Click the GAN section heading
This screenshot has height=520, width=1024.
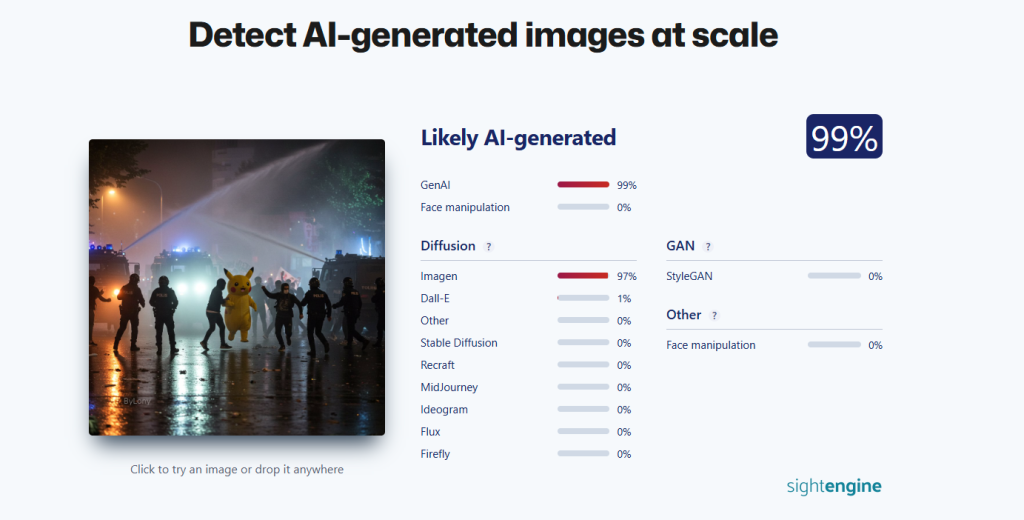(680, 246)
